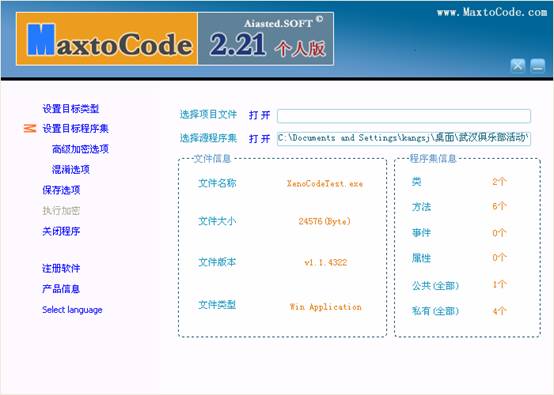Click file name value XenoCodeTest.exe

(325, 183)
